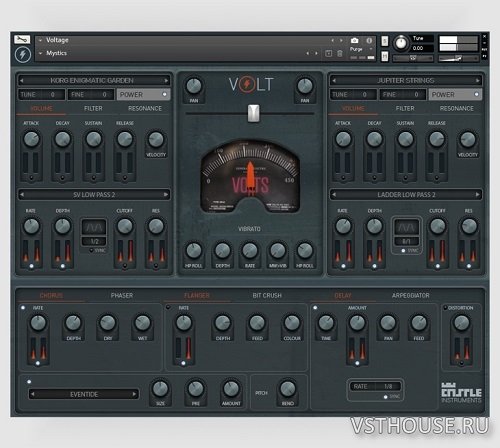Toggle the Flanger effect on/off light

click(x=168, y=307)
